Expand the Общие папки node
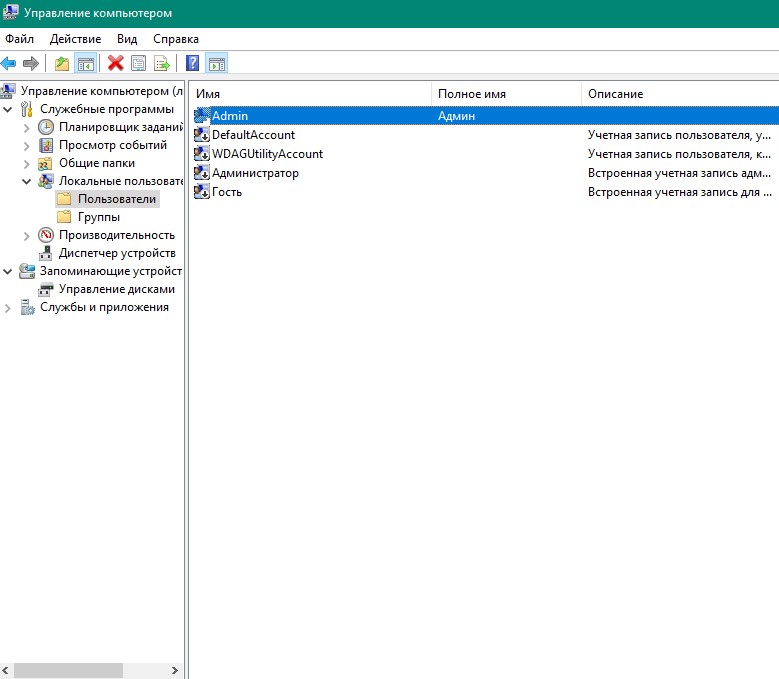The width and height of the screenshot is (779, 679). click(27, 163)
